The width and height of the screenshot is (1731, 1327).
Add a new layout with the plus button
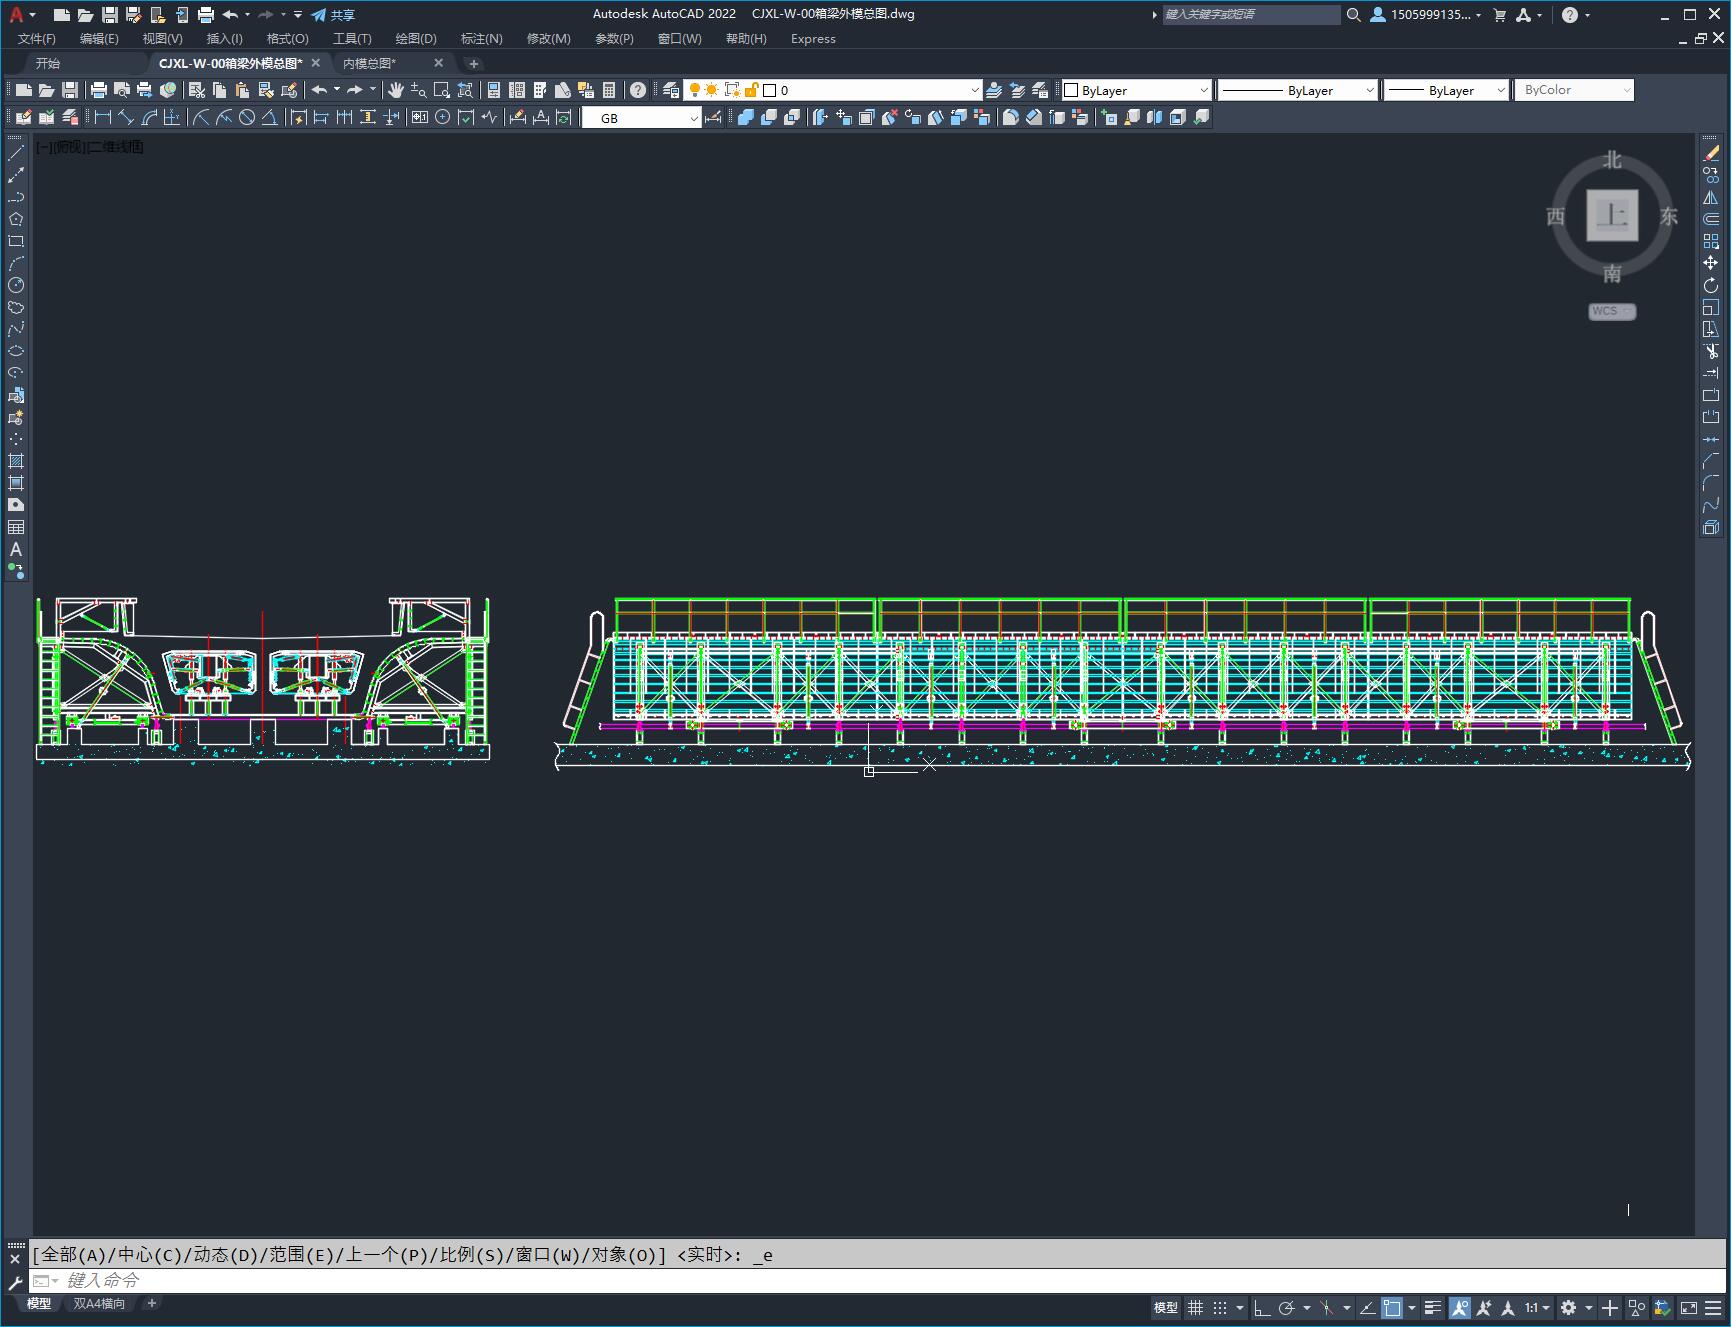coord(152,1303)
